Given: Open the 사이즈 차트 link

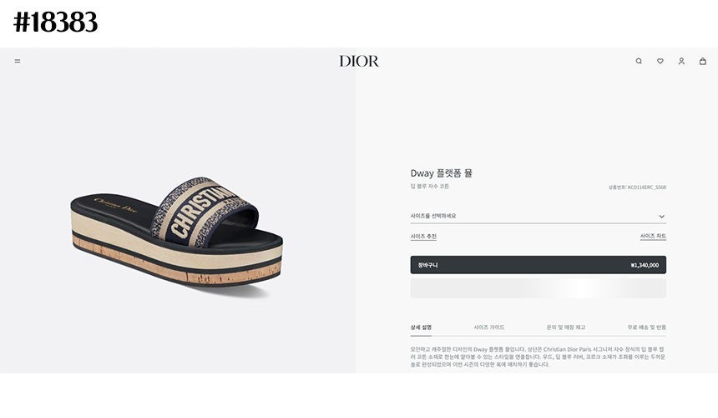Looking at the screenshot, I should pos(653,236).
